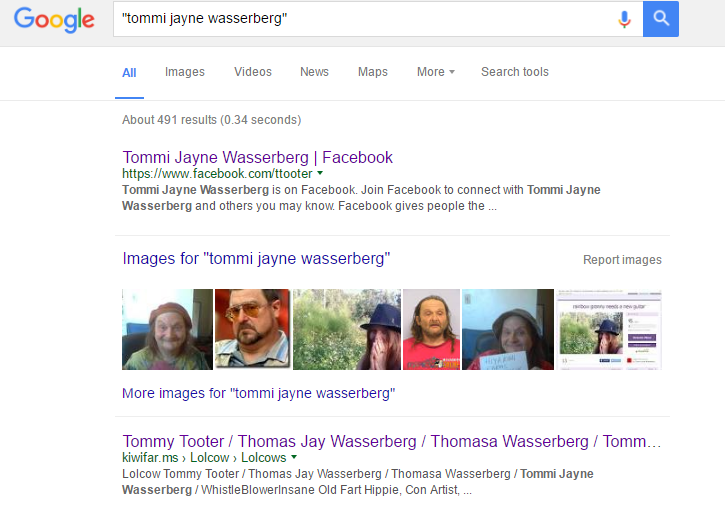The height and width of the screenshot is (507, 725).
Task: Open first image thumbnail with red beanie
Action: pos(167,330)
